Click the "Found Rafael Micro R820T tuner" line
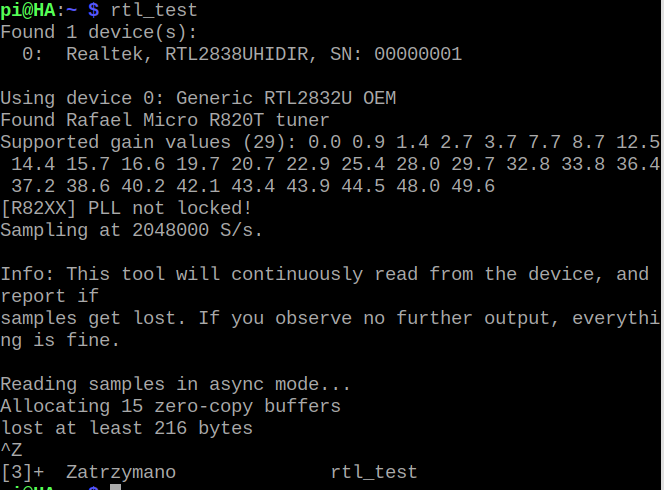 (163, 120)
